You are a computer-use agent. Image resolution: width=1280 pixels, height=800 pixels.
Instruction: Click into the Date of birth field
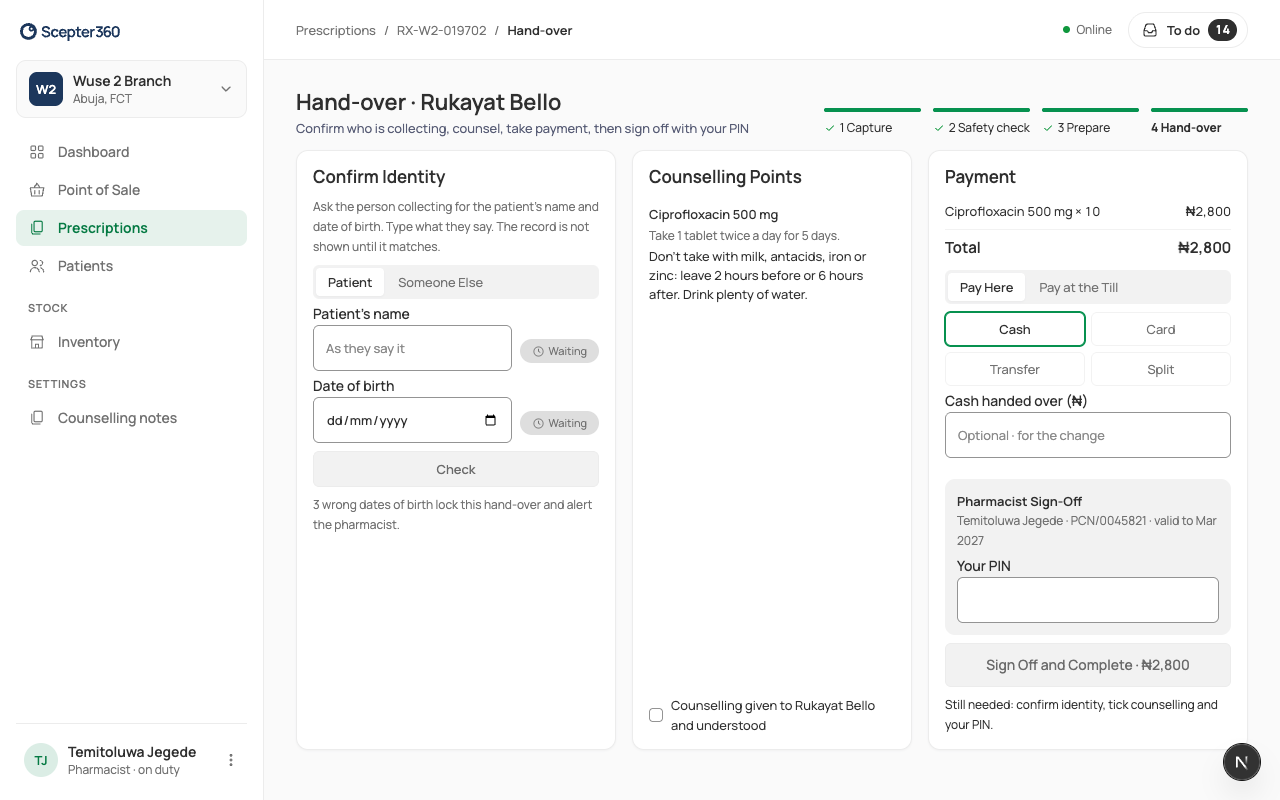point(412,420)
